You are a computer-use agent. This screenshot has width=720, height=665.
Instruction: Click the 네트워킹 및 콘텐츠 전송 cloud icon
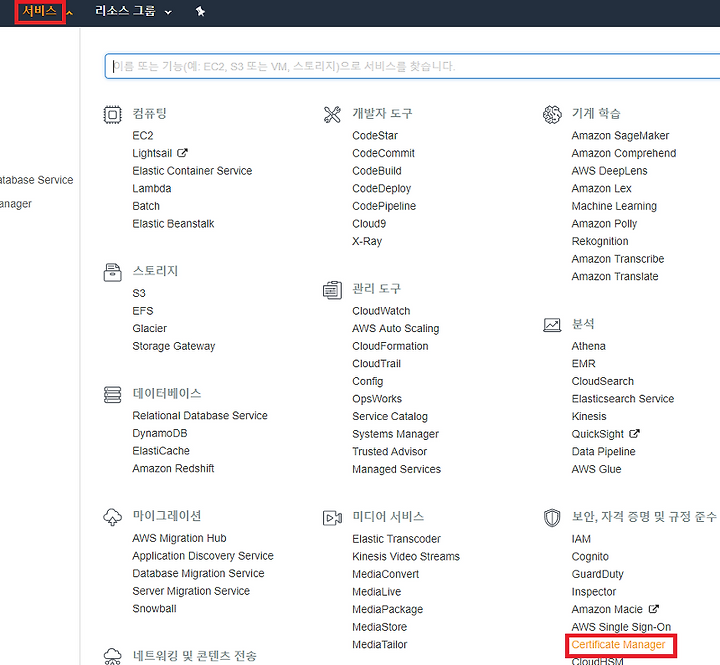[112, 656]
